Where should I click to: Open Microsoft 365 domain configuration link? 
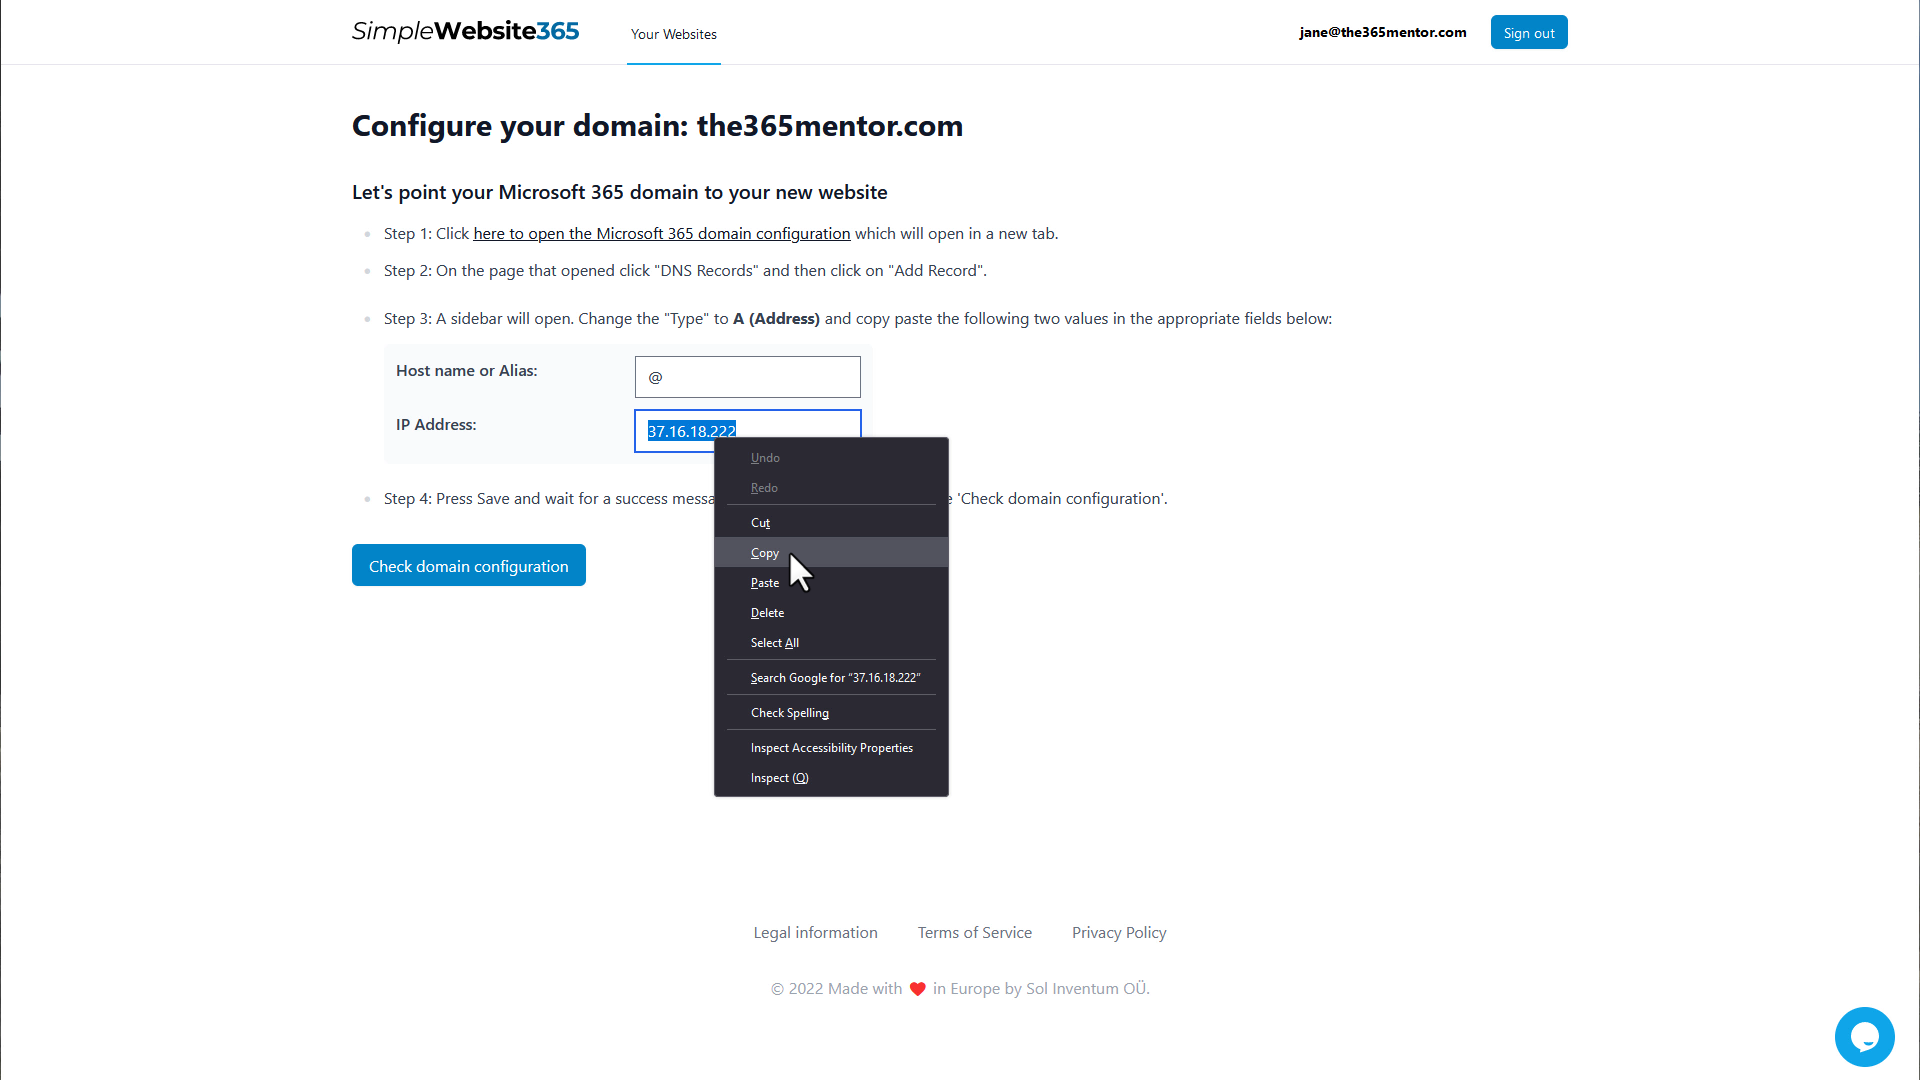click(662, 233)
